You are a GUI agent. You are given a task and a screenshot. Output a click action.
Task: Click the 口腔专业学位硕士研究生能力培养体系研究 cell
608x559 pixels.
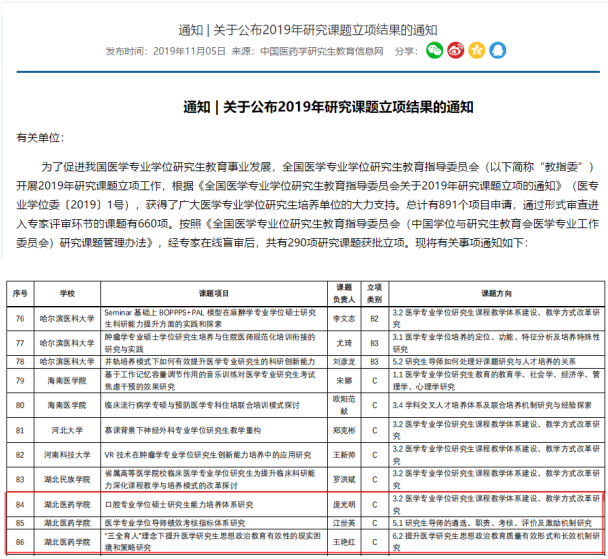pos(214,504)
